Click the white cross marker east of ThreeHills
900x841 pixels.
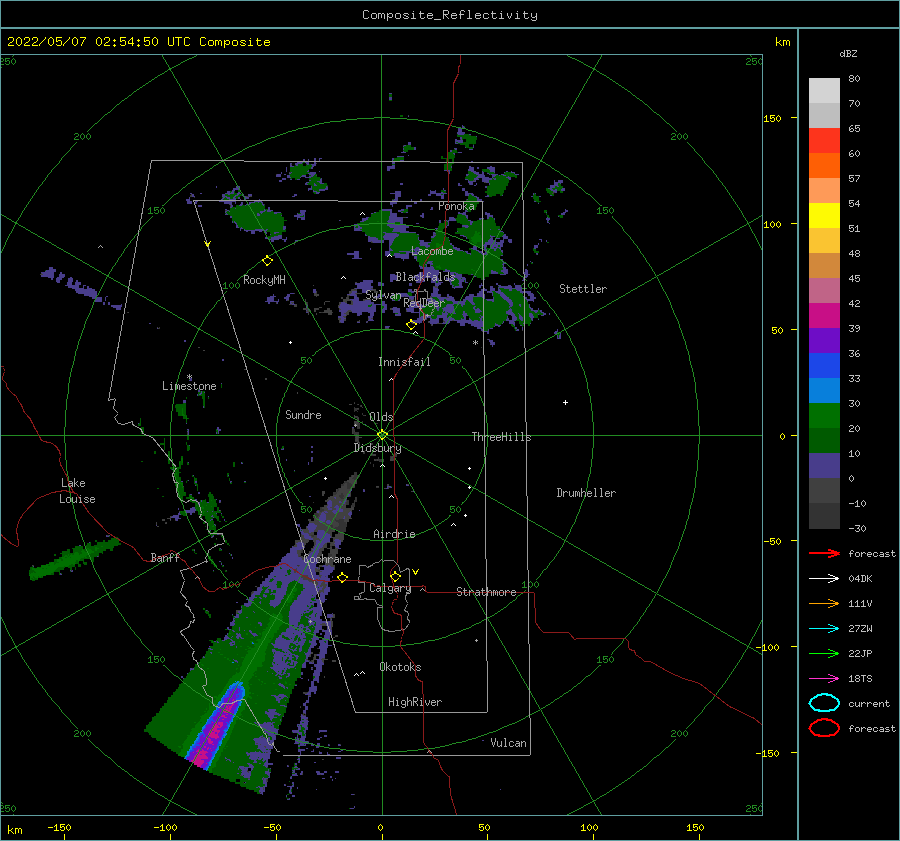(x=565, y=402)
